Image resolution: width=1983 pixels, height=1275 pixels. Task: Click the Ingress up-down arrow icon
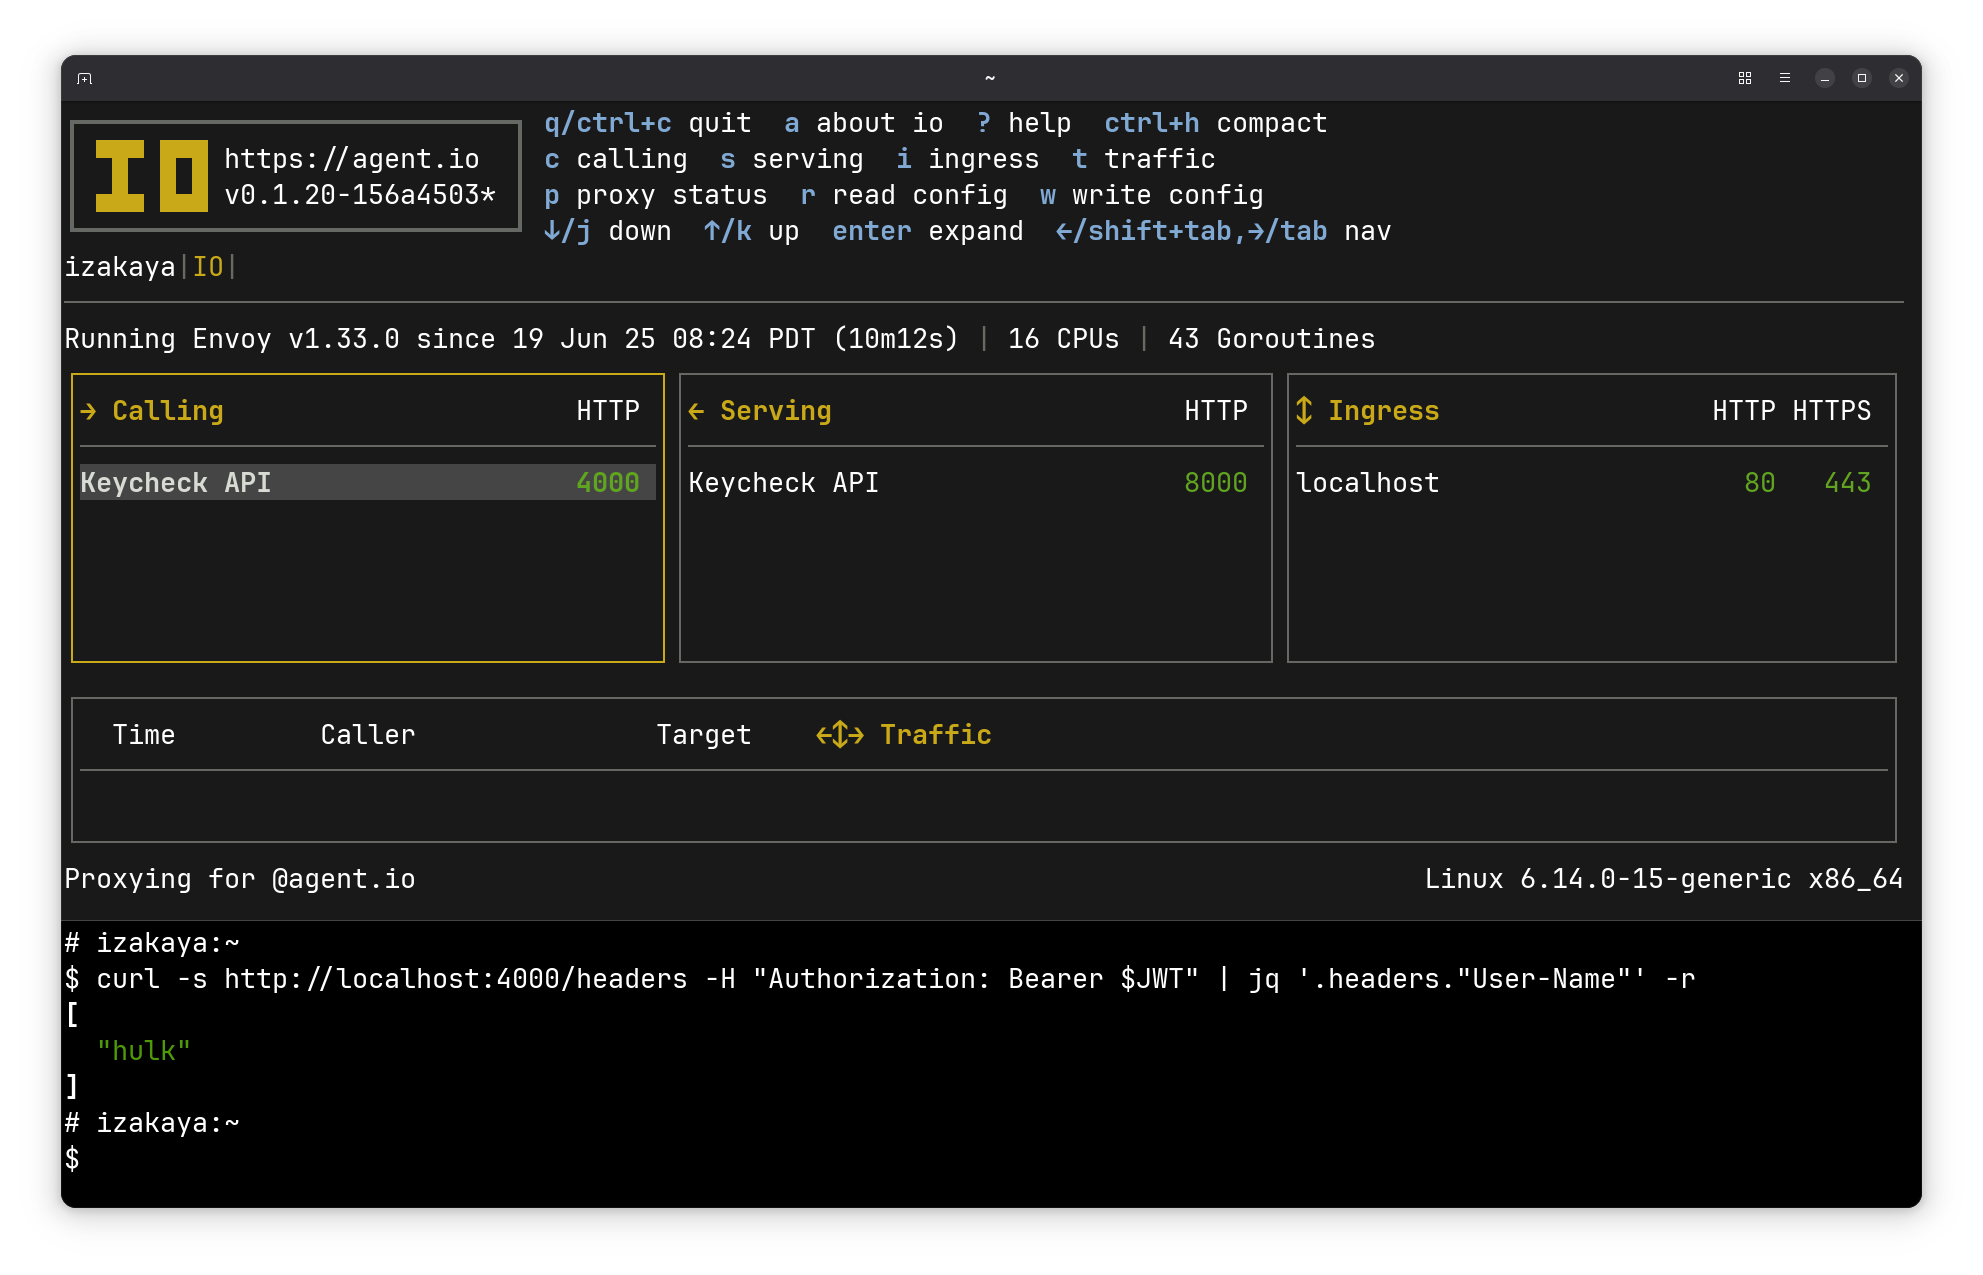pyautogui.click(x=1304, y=411)
